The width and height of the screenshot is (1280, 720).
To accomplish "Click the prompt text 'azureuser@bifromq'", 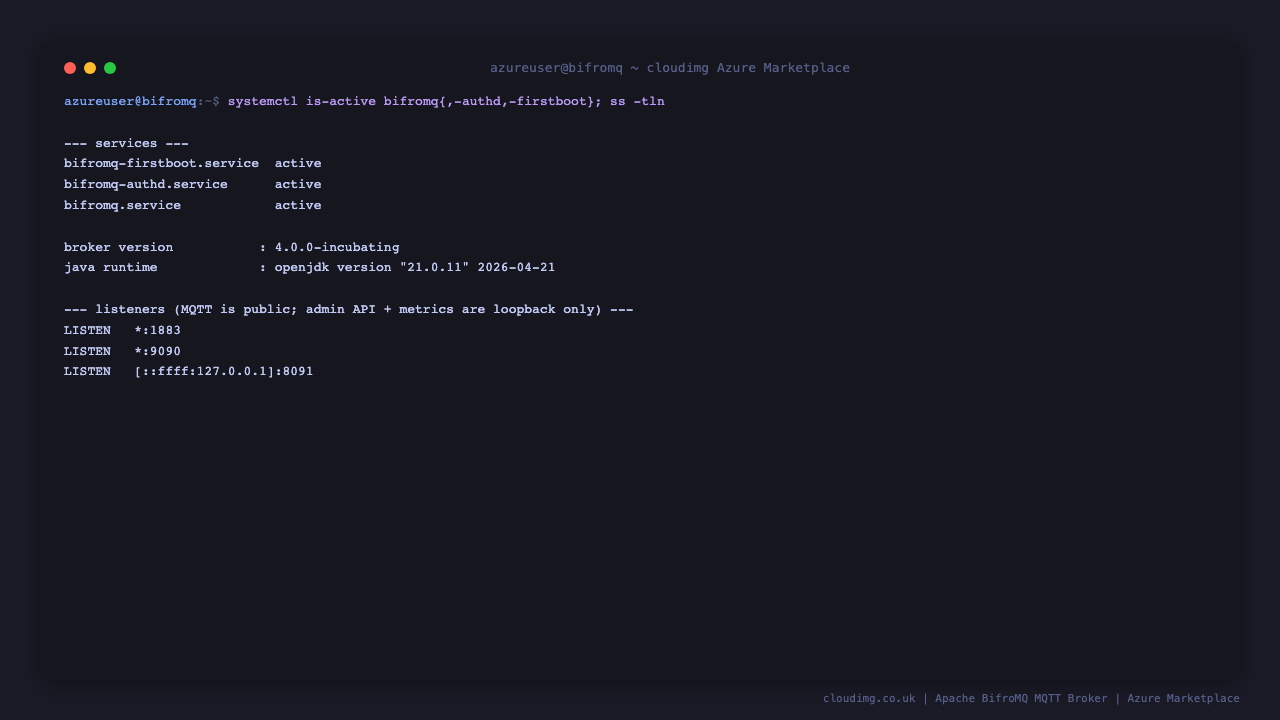I will tap(130, 101).
